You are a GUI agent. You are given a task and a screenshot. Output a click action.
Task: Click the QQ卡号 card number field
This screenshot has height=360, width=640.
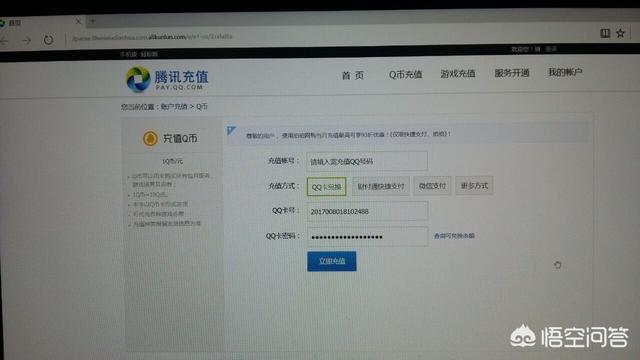tap(367, 211)
